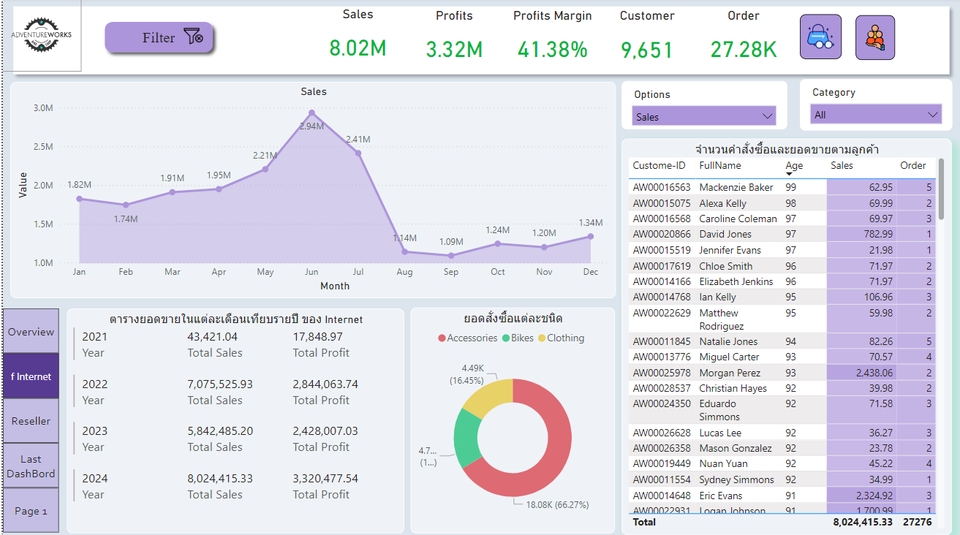This screenshot has width=960, height=535.
Task: Switch to the Overview tab
Action: coord(31,332)
